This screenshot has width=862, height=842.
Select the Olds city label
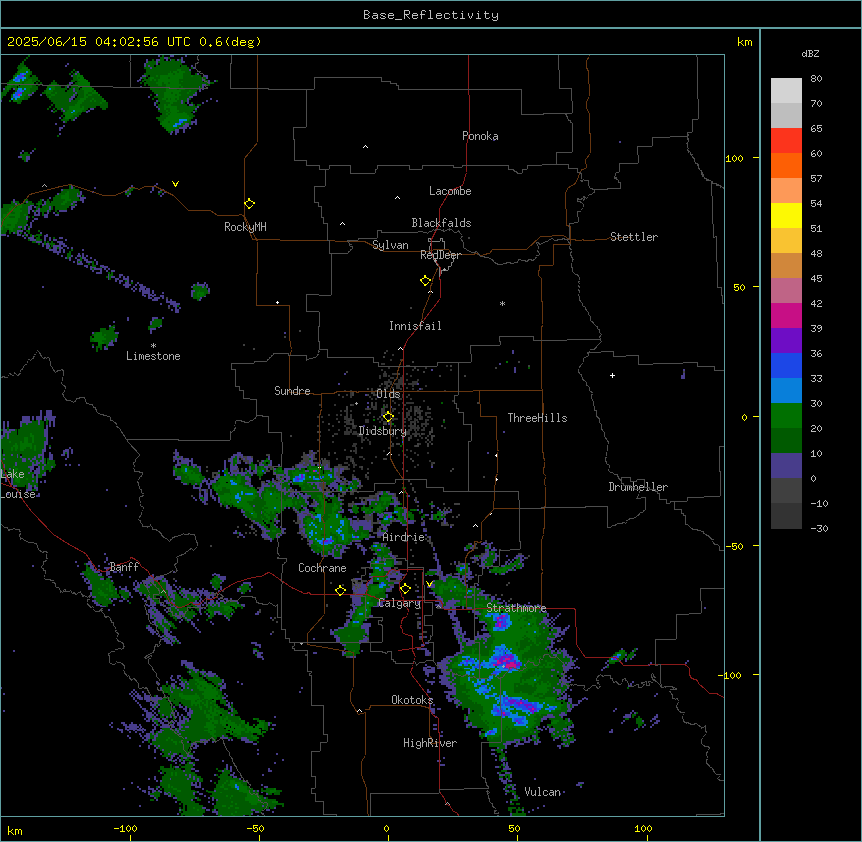pos(388,394)
